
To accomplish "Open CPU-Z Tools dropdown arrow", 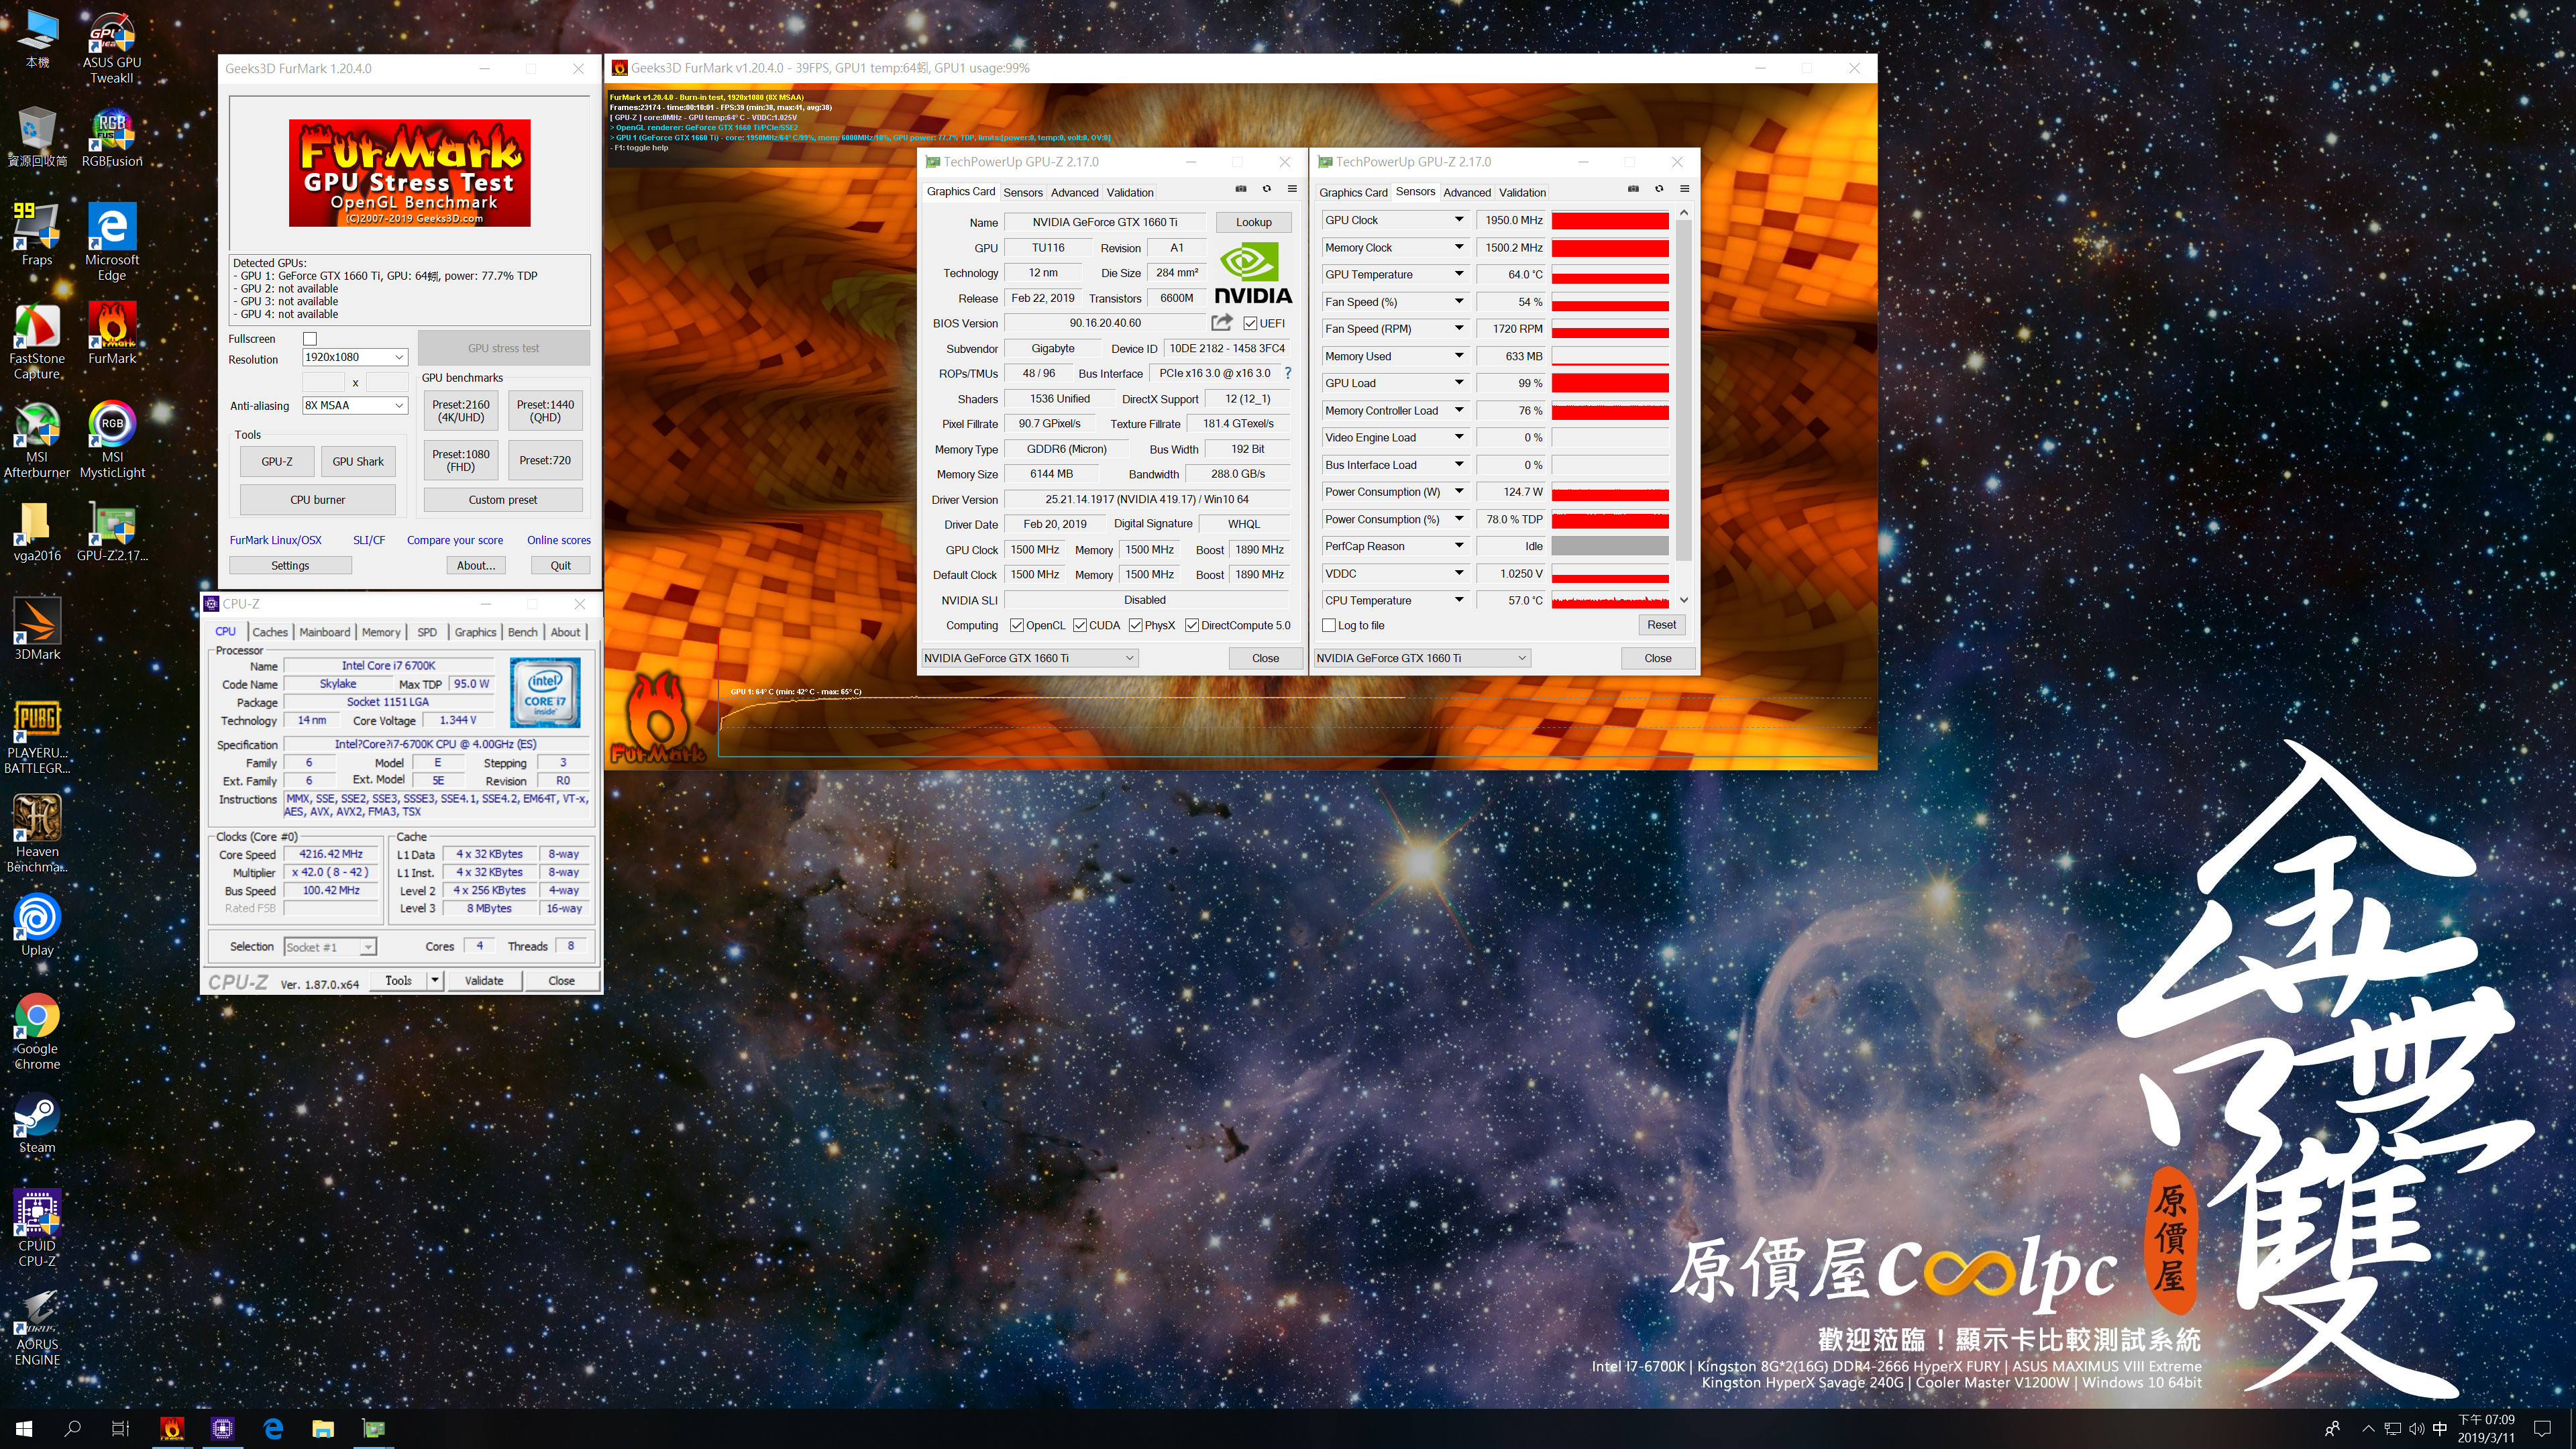I will [435, 980].
